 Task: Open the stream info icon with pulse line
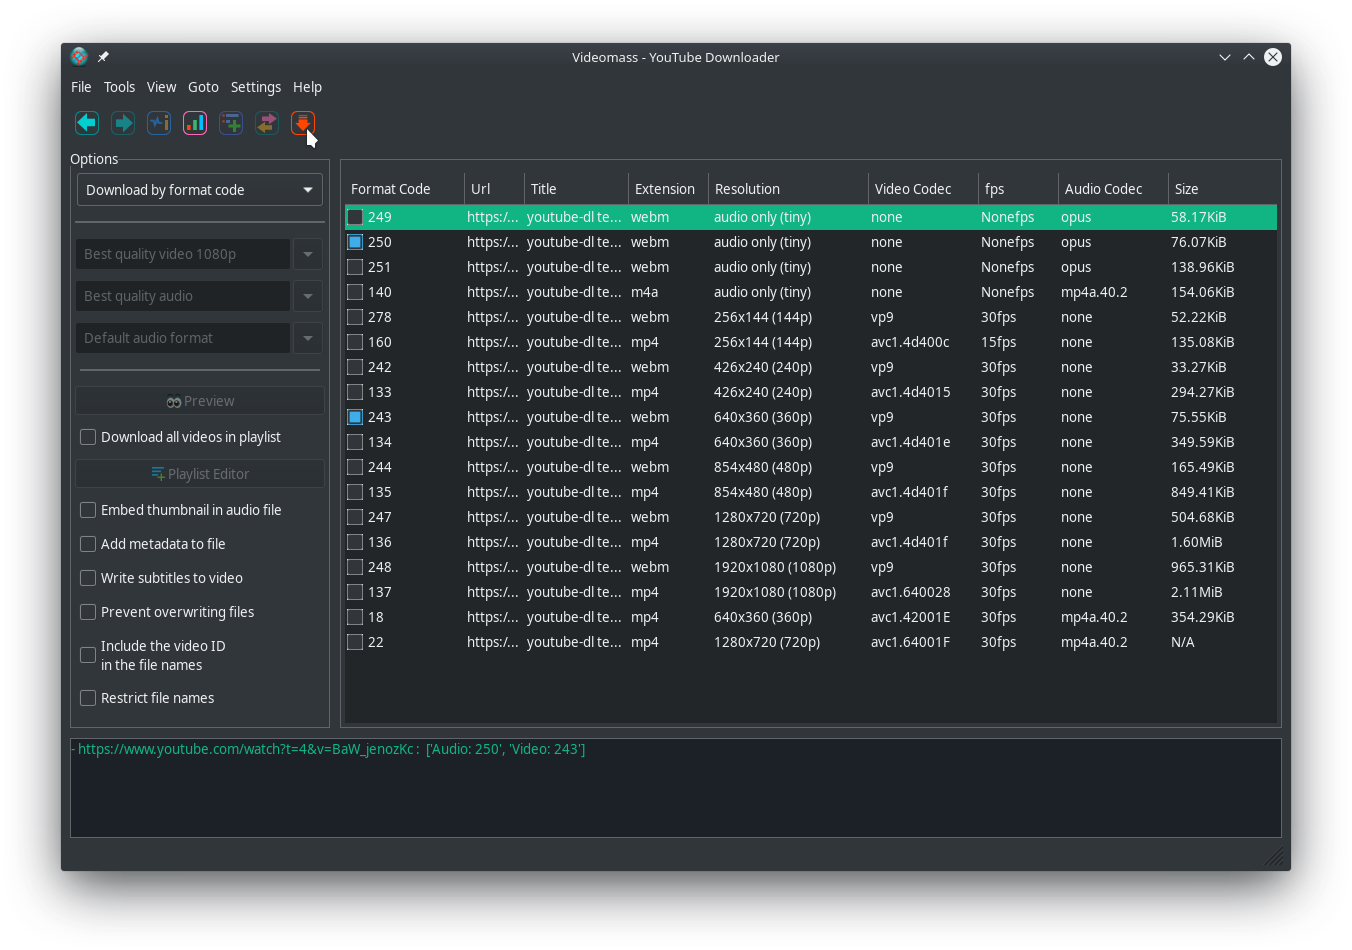click(159, 123)
